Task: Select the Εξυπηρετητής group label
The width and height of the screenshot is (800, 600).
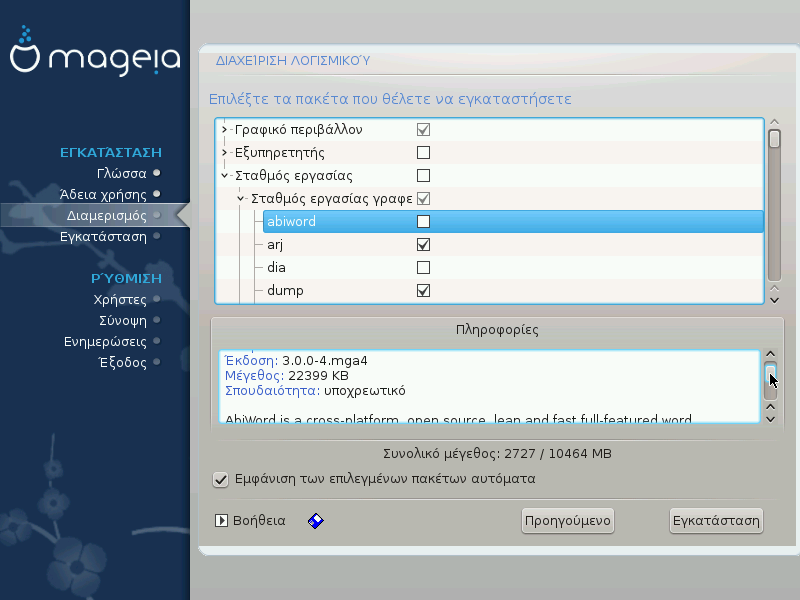Action: point(280,153)
